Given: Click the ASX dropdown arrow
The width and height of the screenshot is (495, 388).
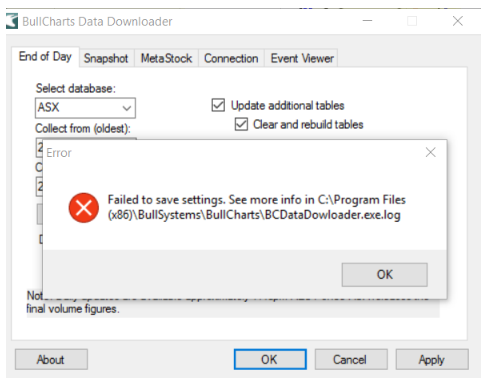Looking at the screenshot, I should pyautogui.click(x=127, y=108).
